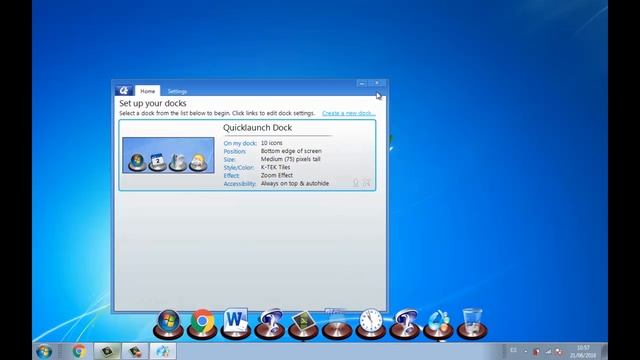Click the 'Create a new dock...' link
This screenshot has width=640, height=360.
tap(349, 113)
